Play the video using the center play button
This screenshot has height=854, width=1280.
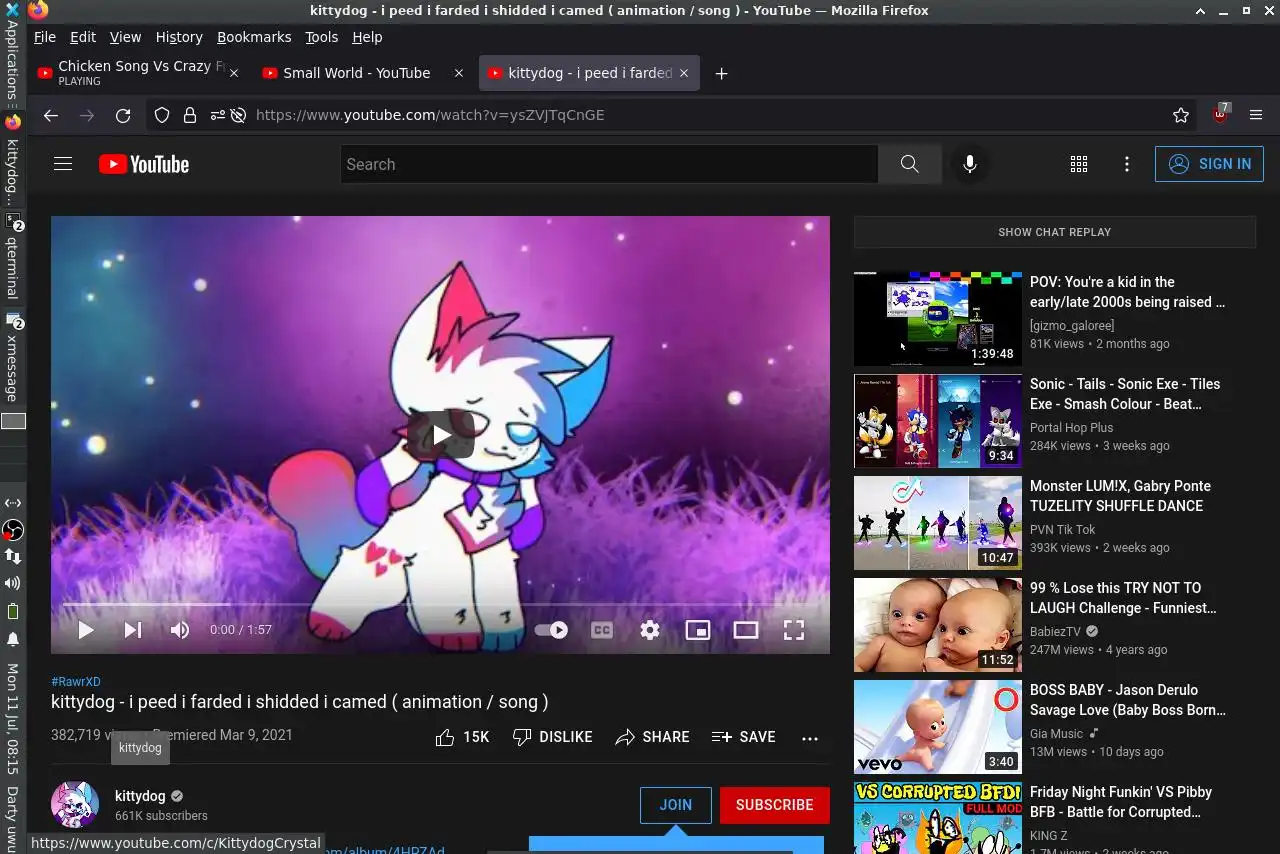pos(440,434)
